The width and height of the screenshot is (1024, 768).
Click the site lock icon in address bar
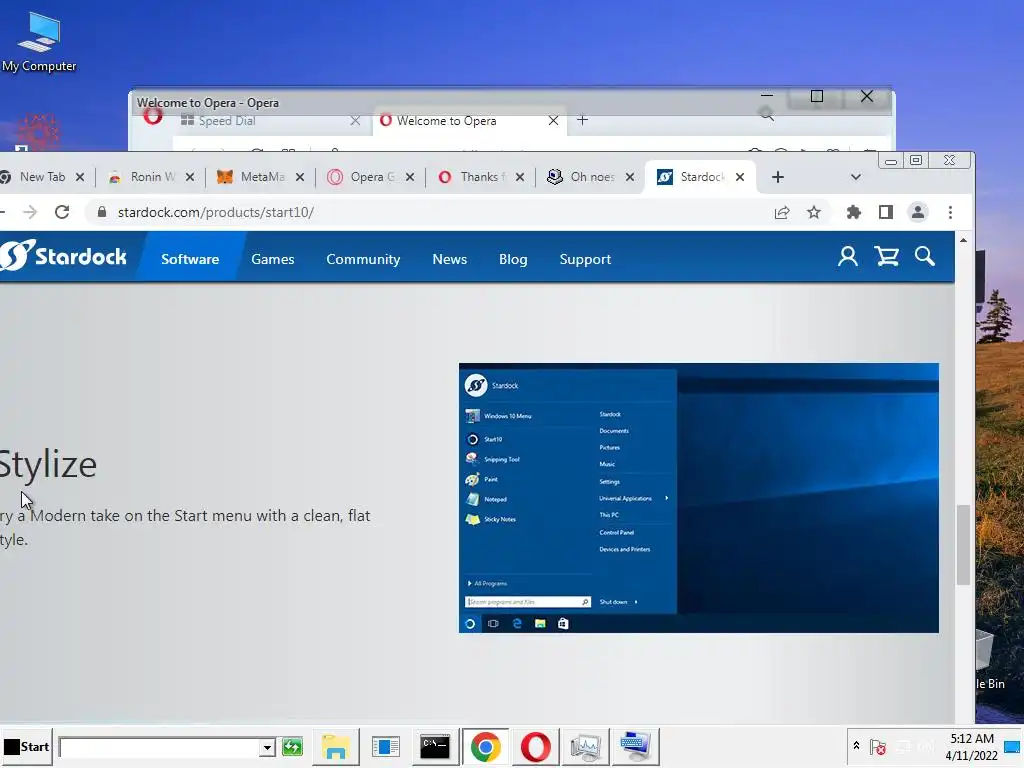(102, 212)
